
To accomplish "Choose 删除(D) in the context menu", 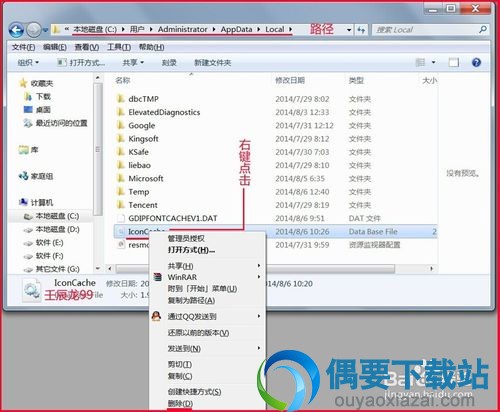I will tap(180, 404).
